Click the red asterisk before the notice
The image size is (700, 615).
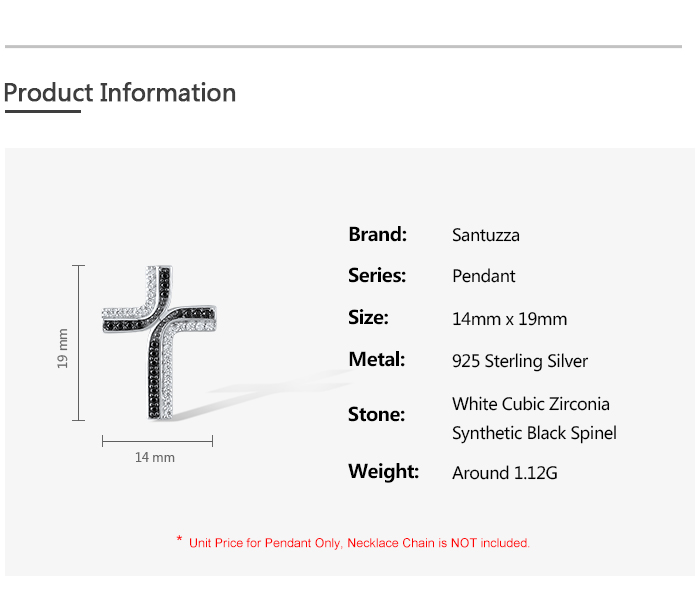coord(179,541)
